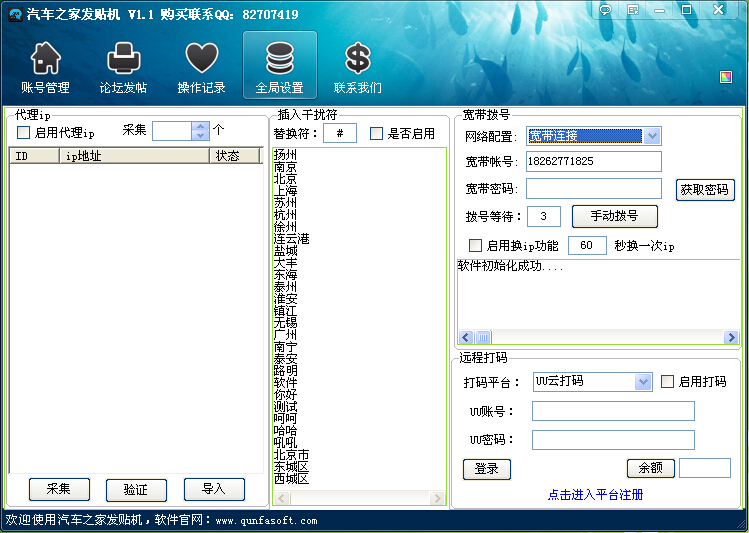Enable the 启用打码 checkbox
The height and width of the screenshot is (533, 749).
668,381
